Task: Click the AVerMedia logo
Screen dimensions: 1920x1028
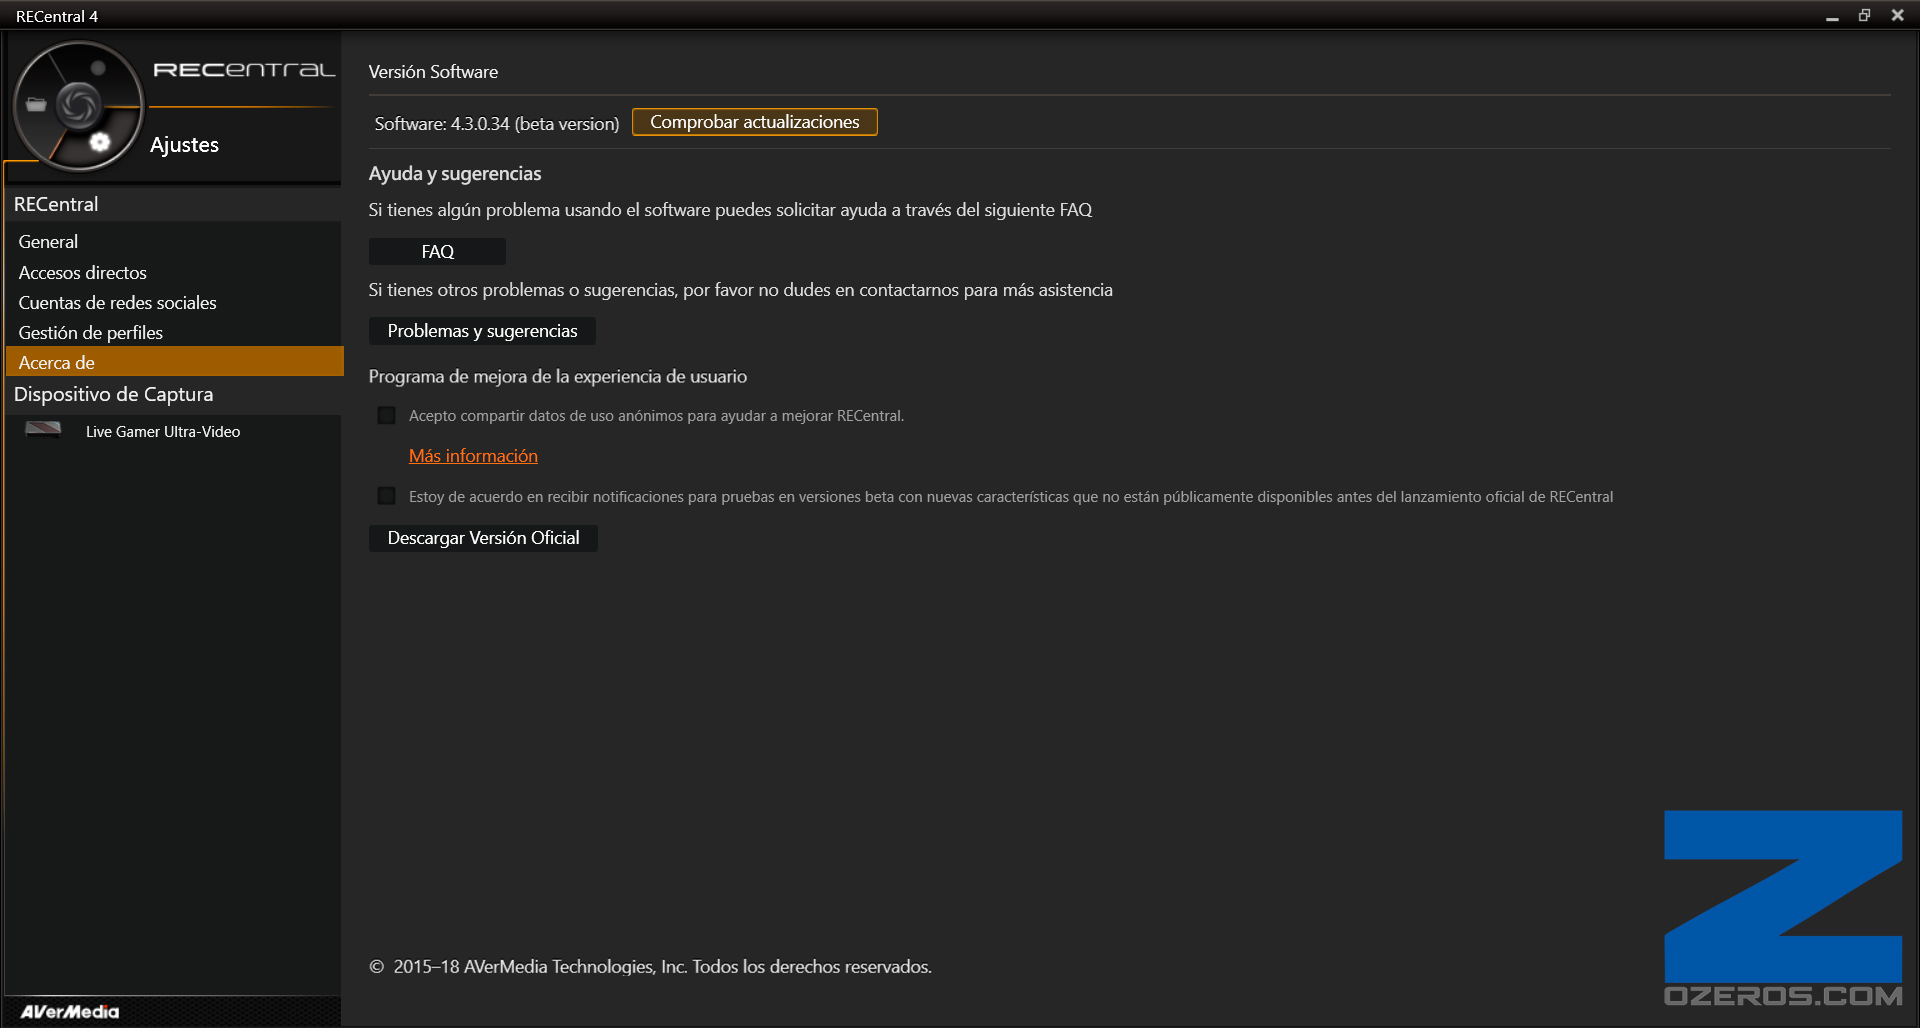Action: pyautogui.click(x=69, y=1011)
